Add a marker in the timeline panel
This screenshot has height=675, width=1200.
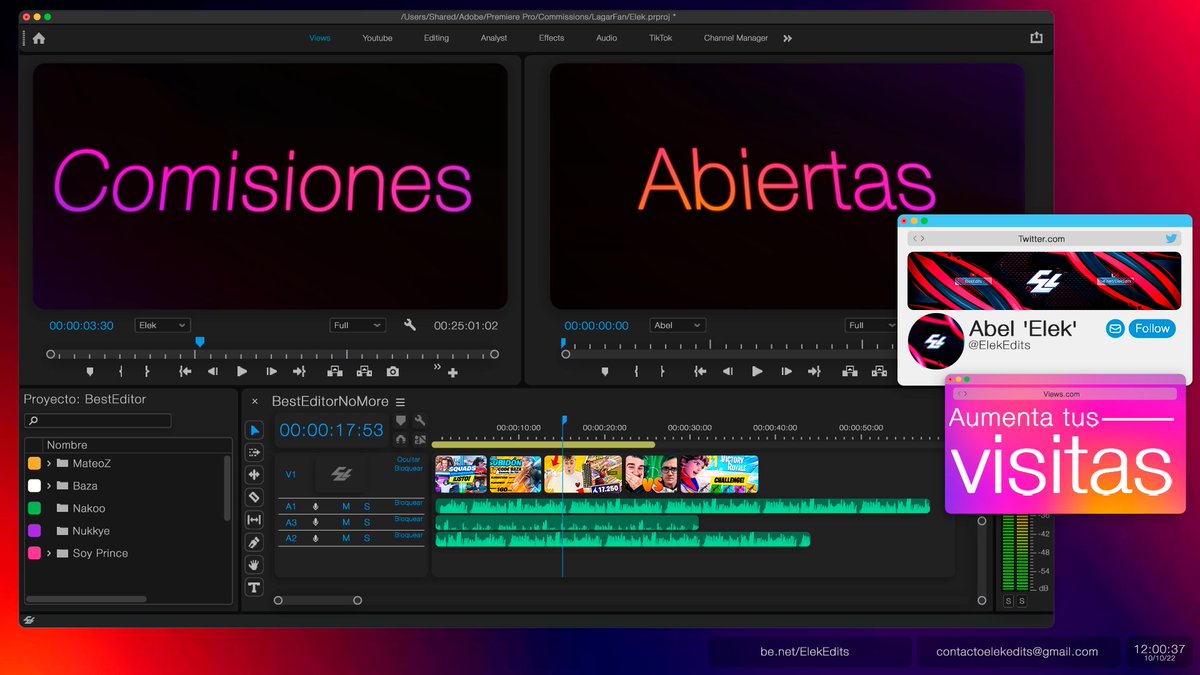[x=401, y=421]
